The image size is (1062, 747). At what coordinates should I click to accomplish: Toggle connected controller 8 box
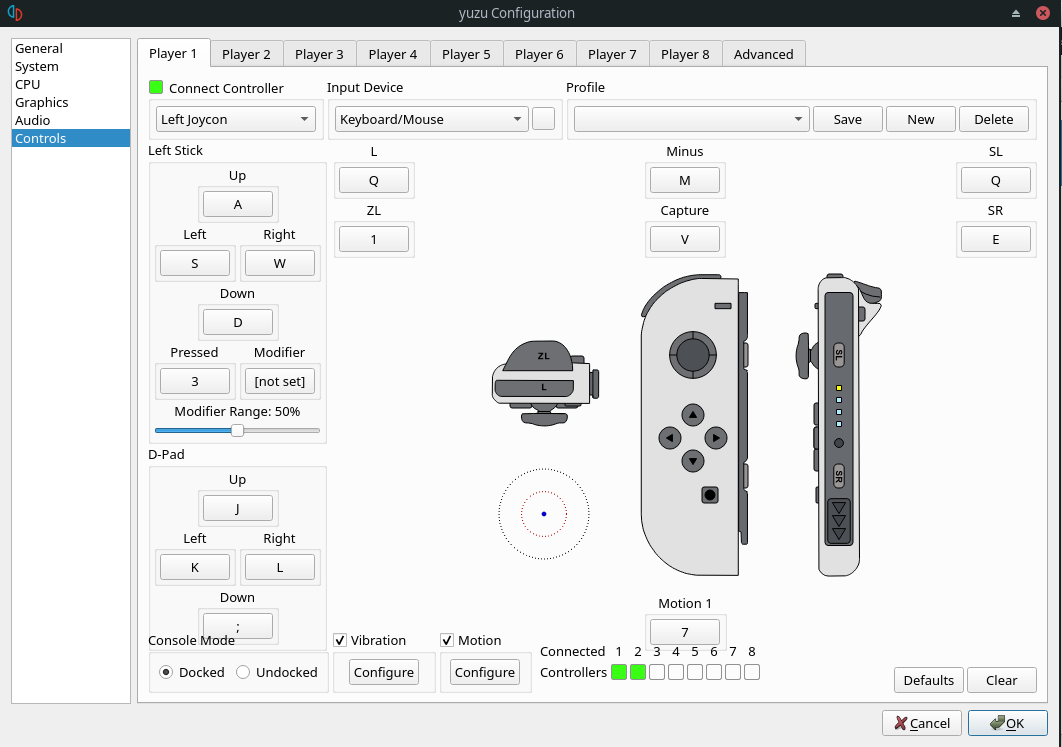point(752,672)
